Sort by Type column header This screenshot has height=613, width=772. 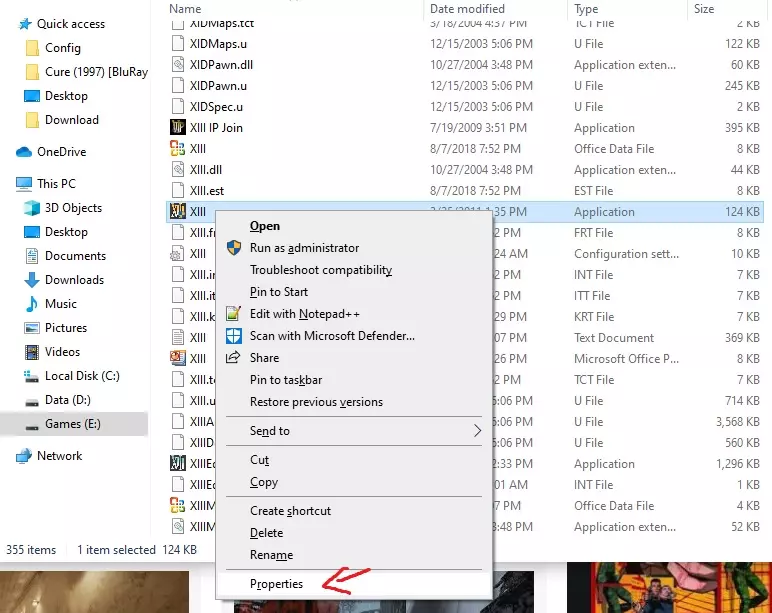[586, 9]
